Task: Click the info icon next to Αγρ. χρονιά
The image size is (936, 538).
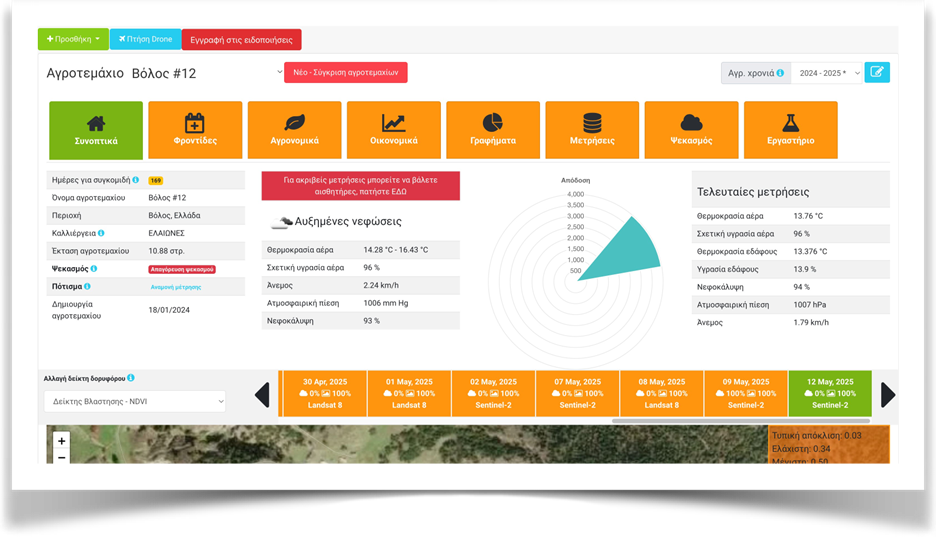Action: pyautogui.click(x=779, y=73)
